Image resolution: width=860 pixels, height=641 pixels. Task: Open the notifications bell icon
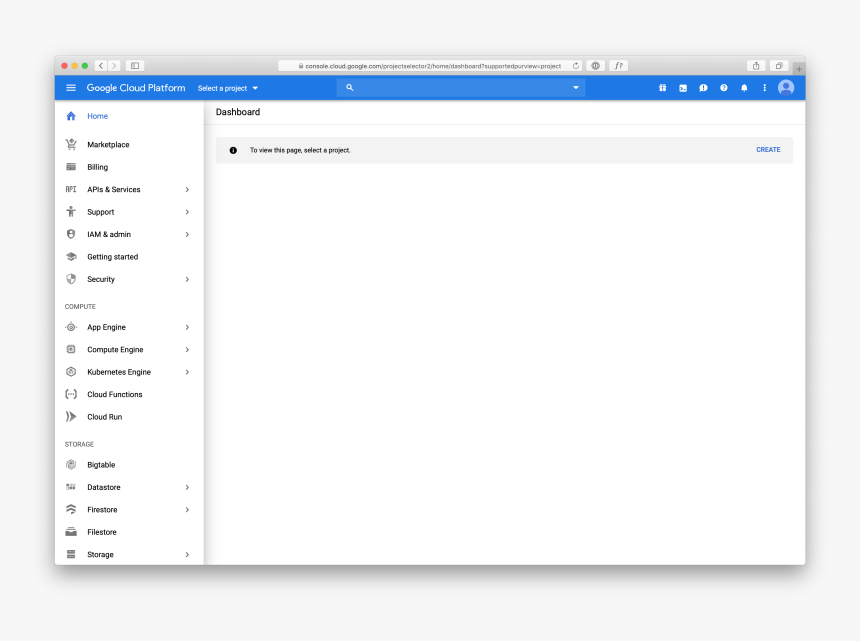click(743, 88)
